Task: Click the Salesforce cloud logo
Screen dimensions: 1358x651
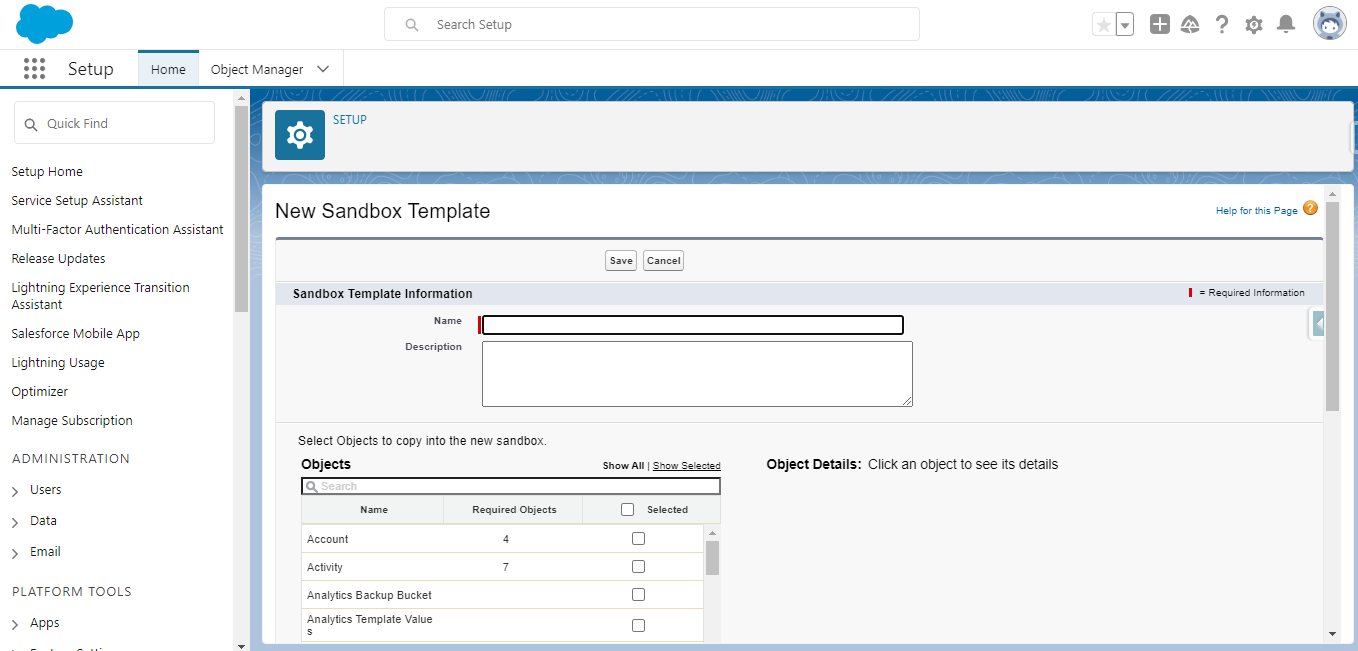Action: click(45, 24)
